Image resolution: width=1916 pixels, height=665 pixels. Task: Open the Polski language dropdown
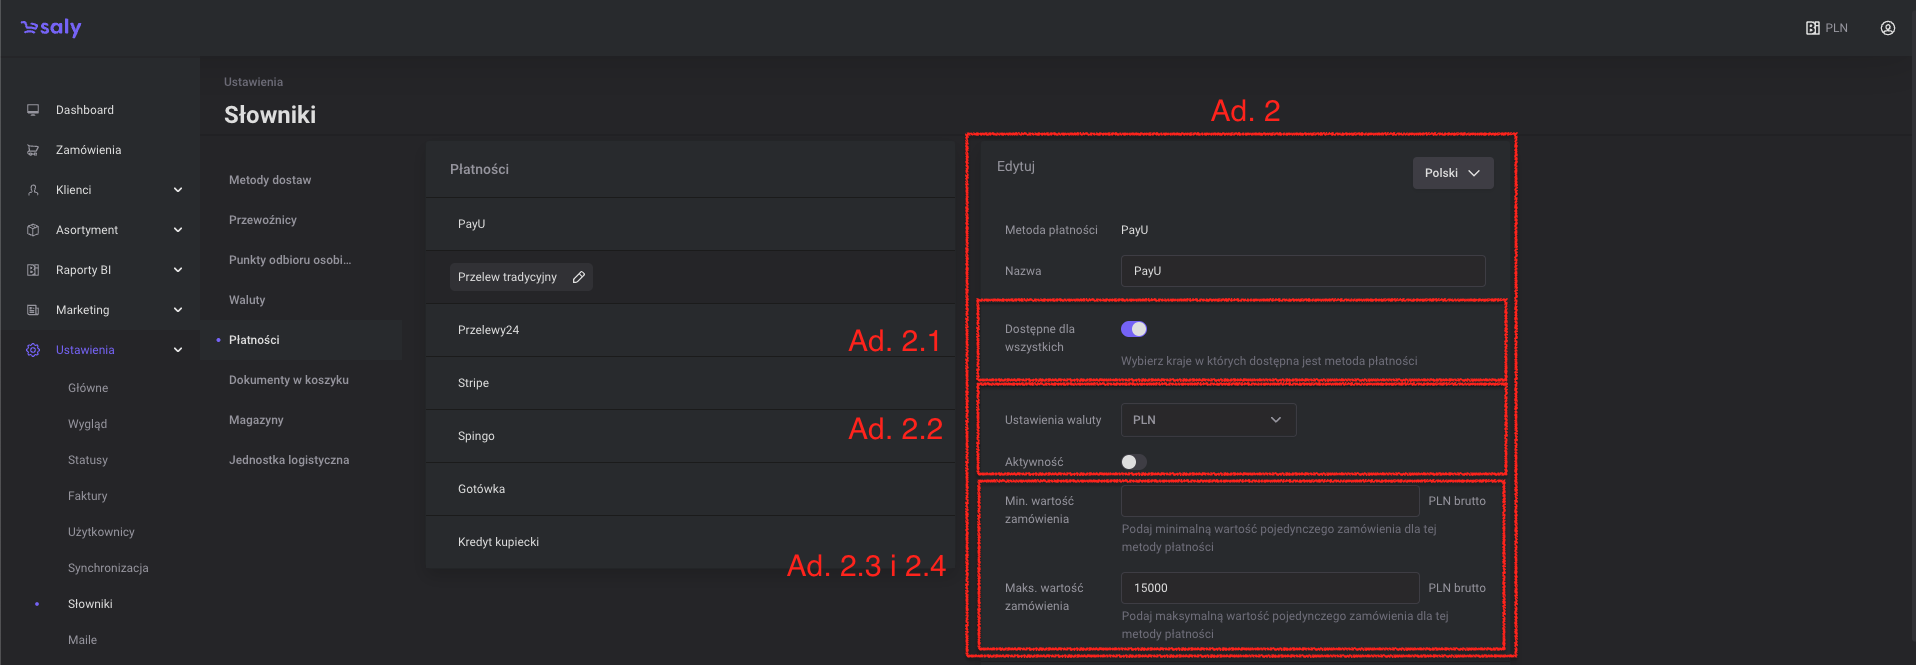(x=1452, y=173)
